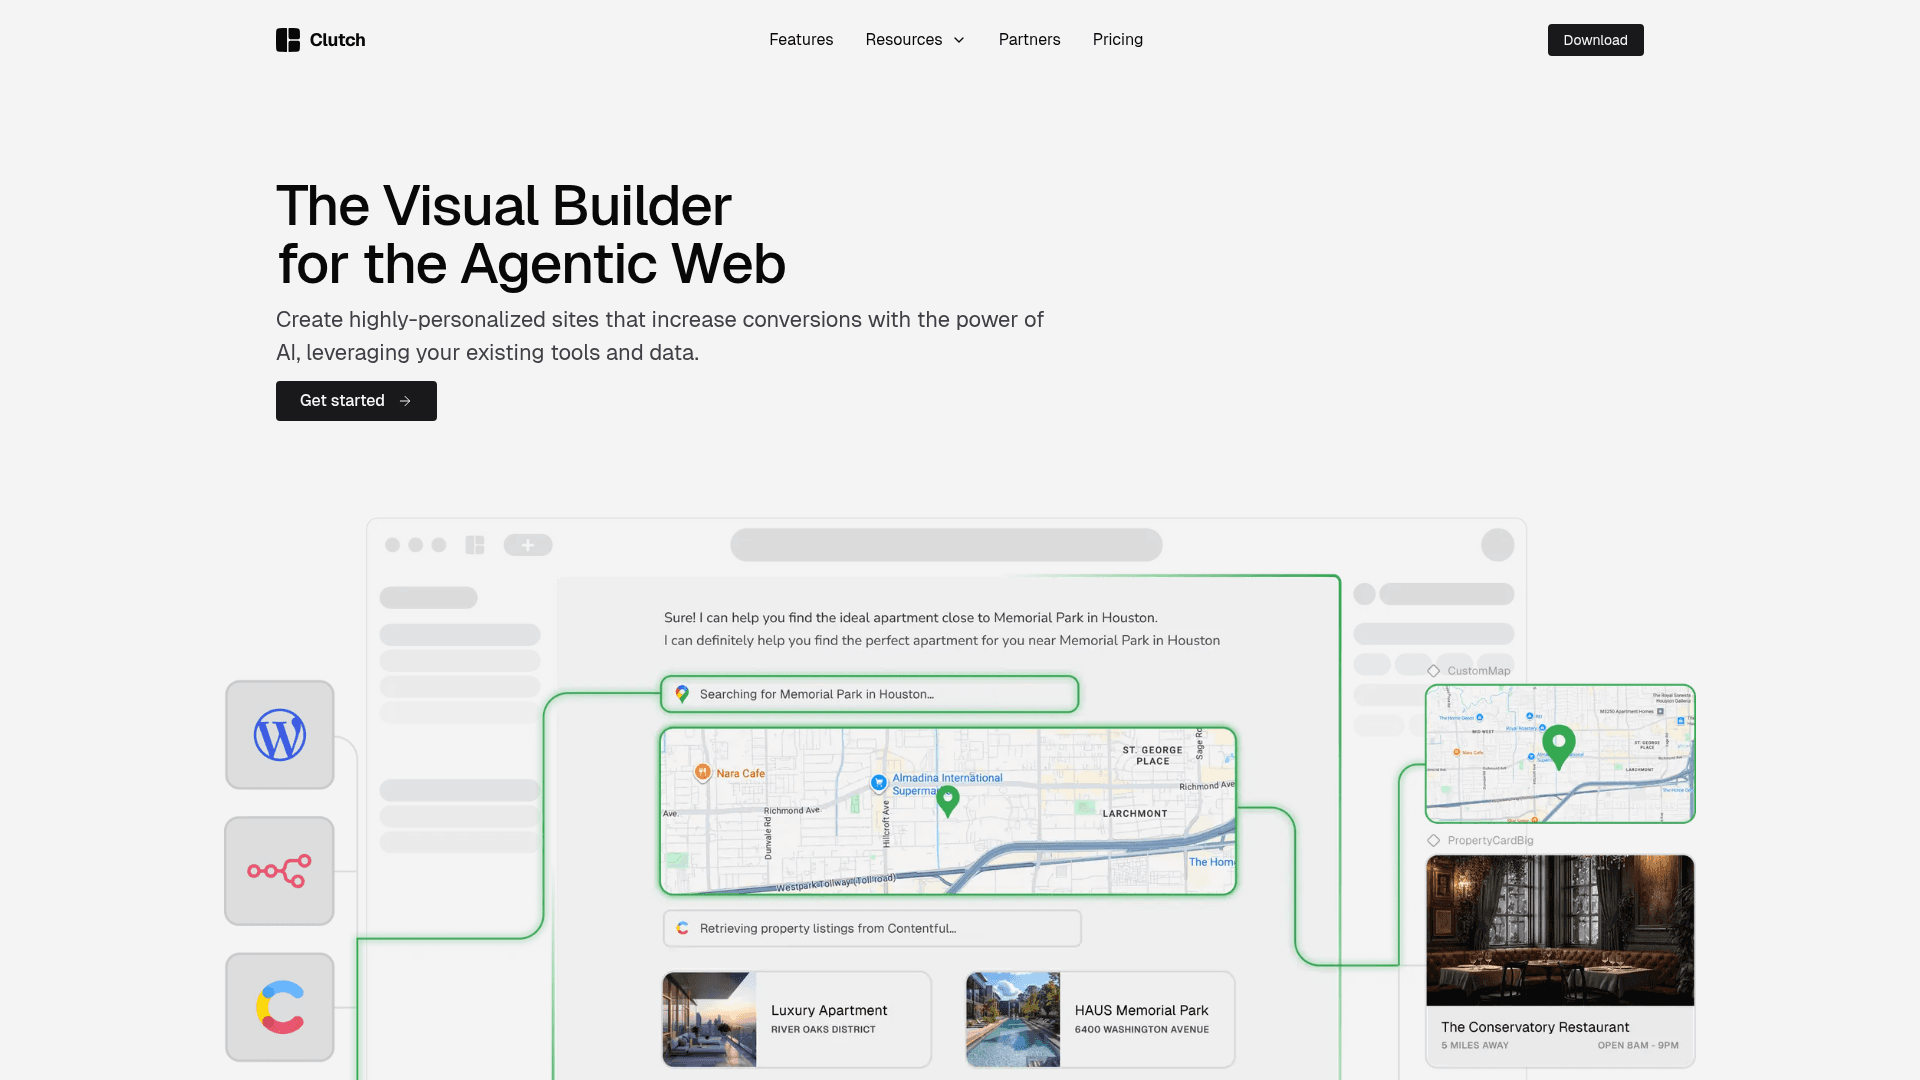Image resolution: width=1920 pixels, height=1080 pixels.
Task: Click the mock browser address bar
Action: tap(946, 545)
